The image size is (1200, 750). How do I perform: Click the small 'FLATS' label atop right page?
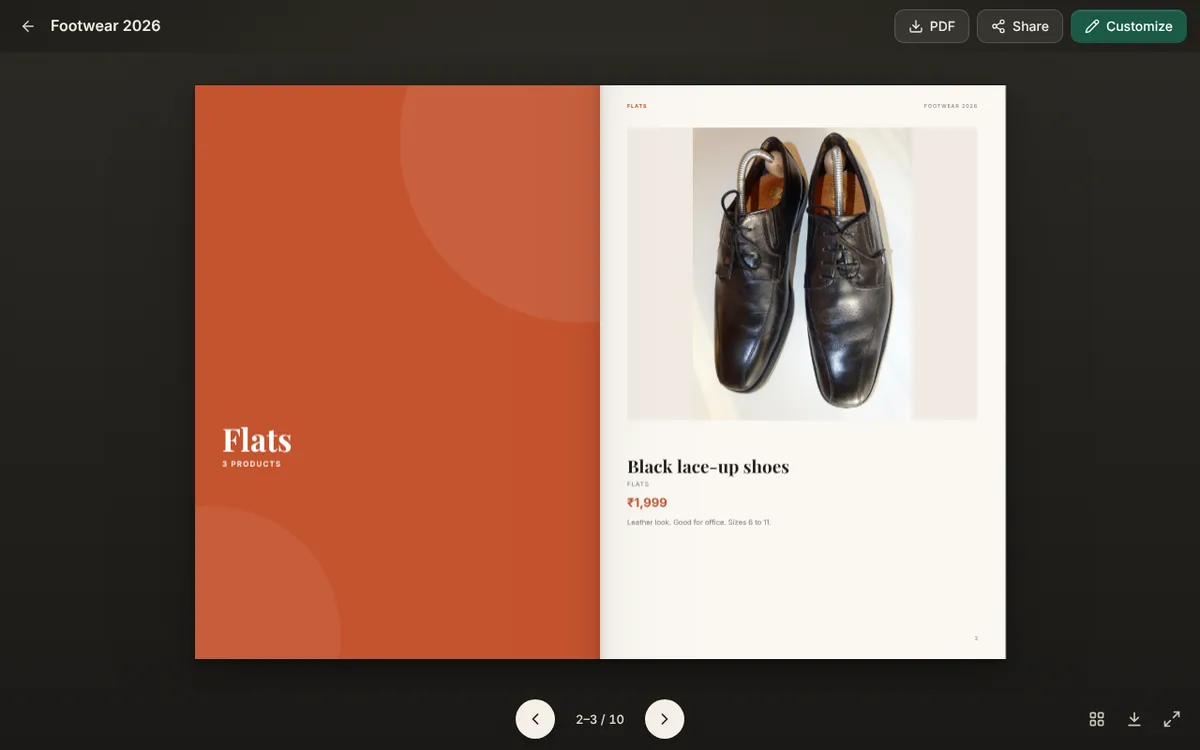637,106
